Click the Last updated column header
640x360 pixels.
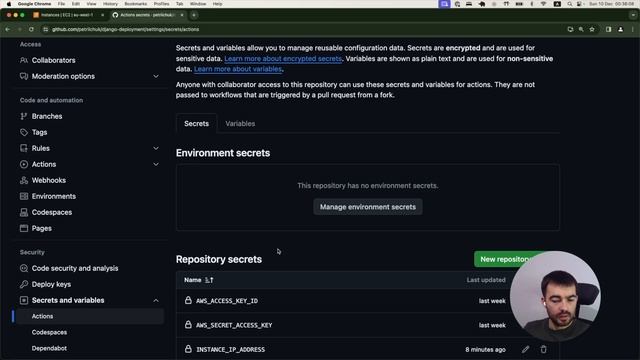click(x=486, y=280)
